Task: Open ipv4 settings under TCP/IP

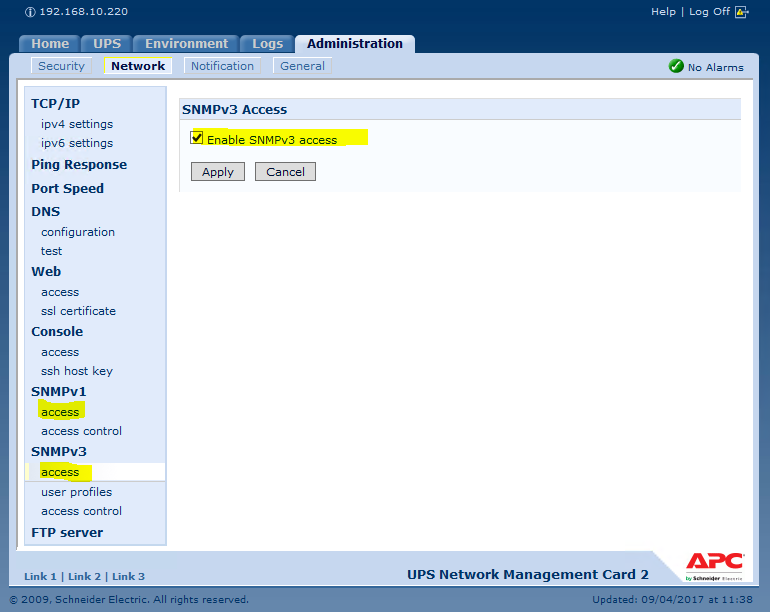Action: (x=77, y=124)
